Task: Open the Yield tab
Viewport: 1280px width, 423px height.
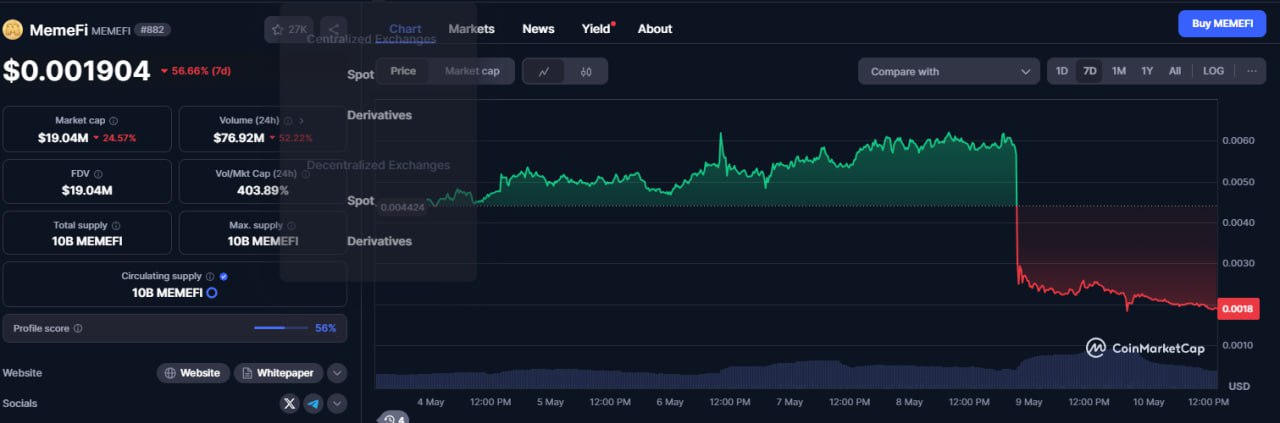Action: tap(596, 29)
